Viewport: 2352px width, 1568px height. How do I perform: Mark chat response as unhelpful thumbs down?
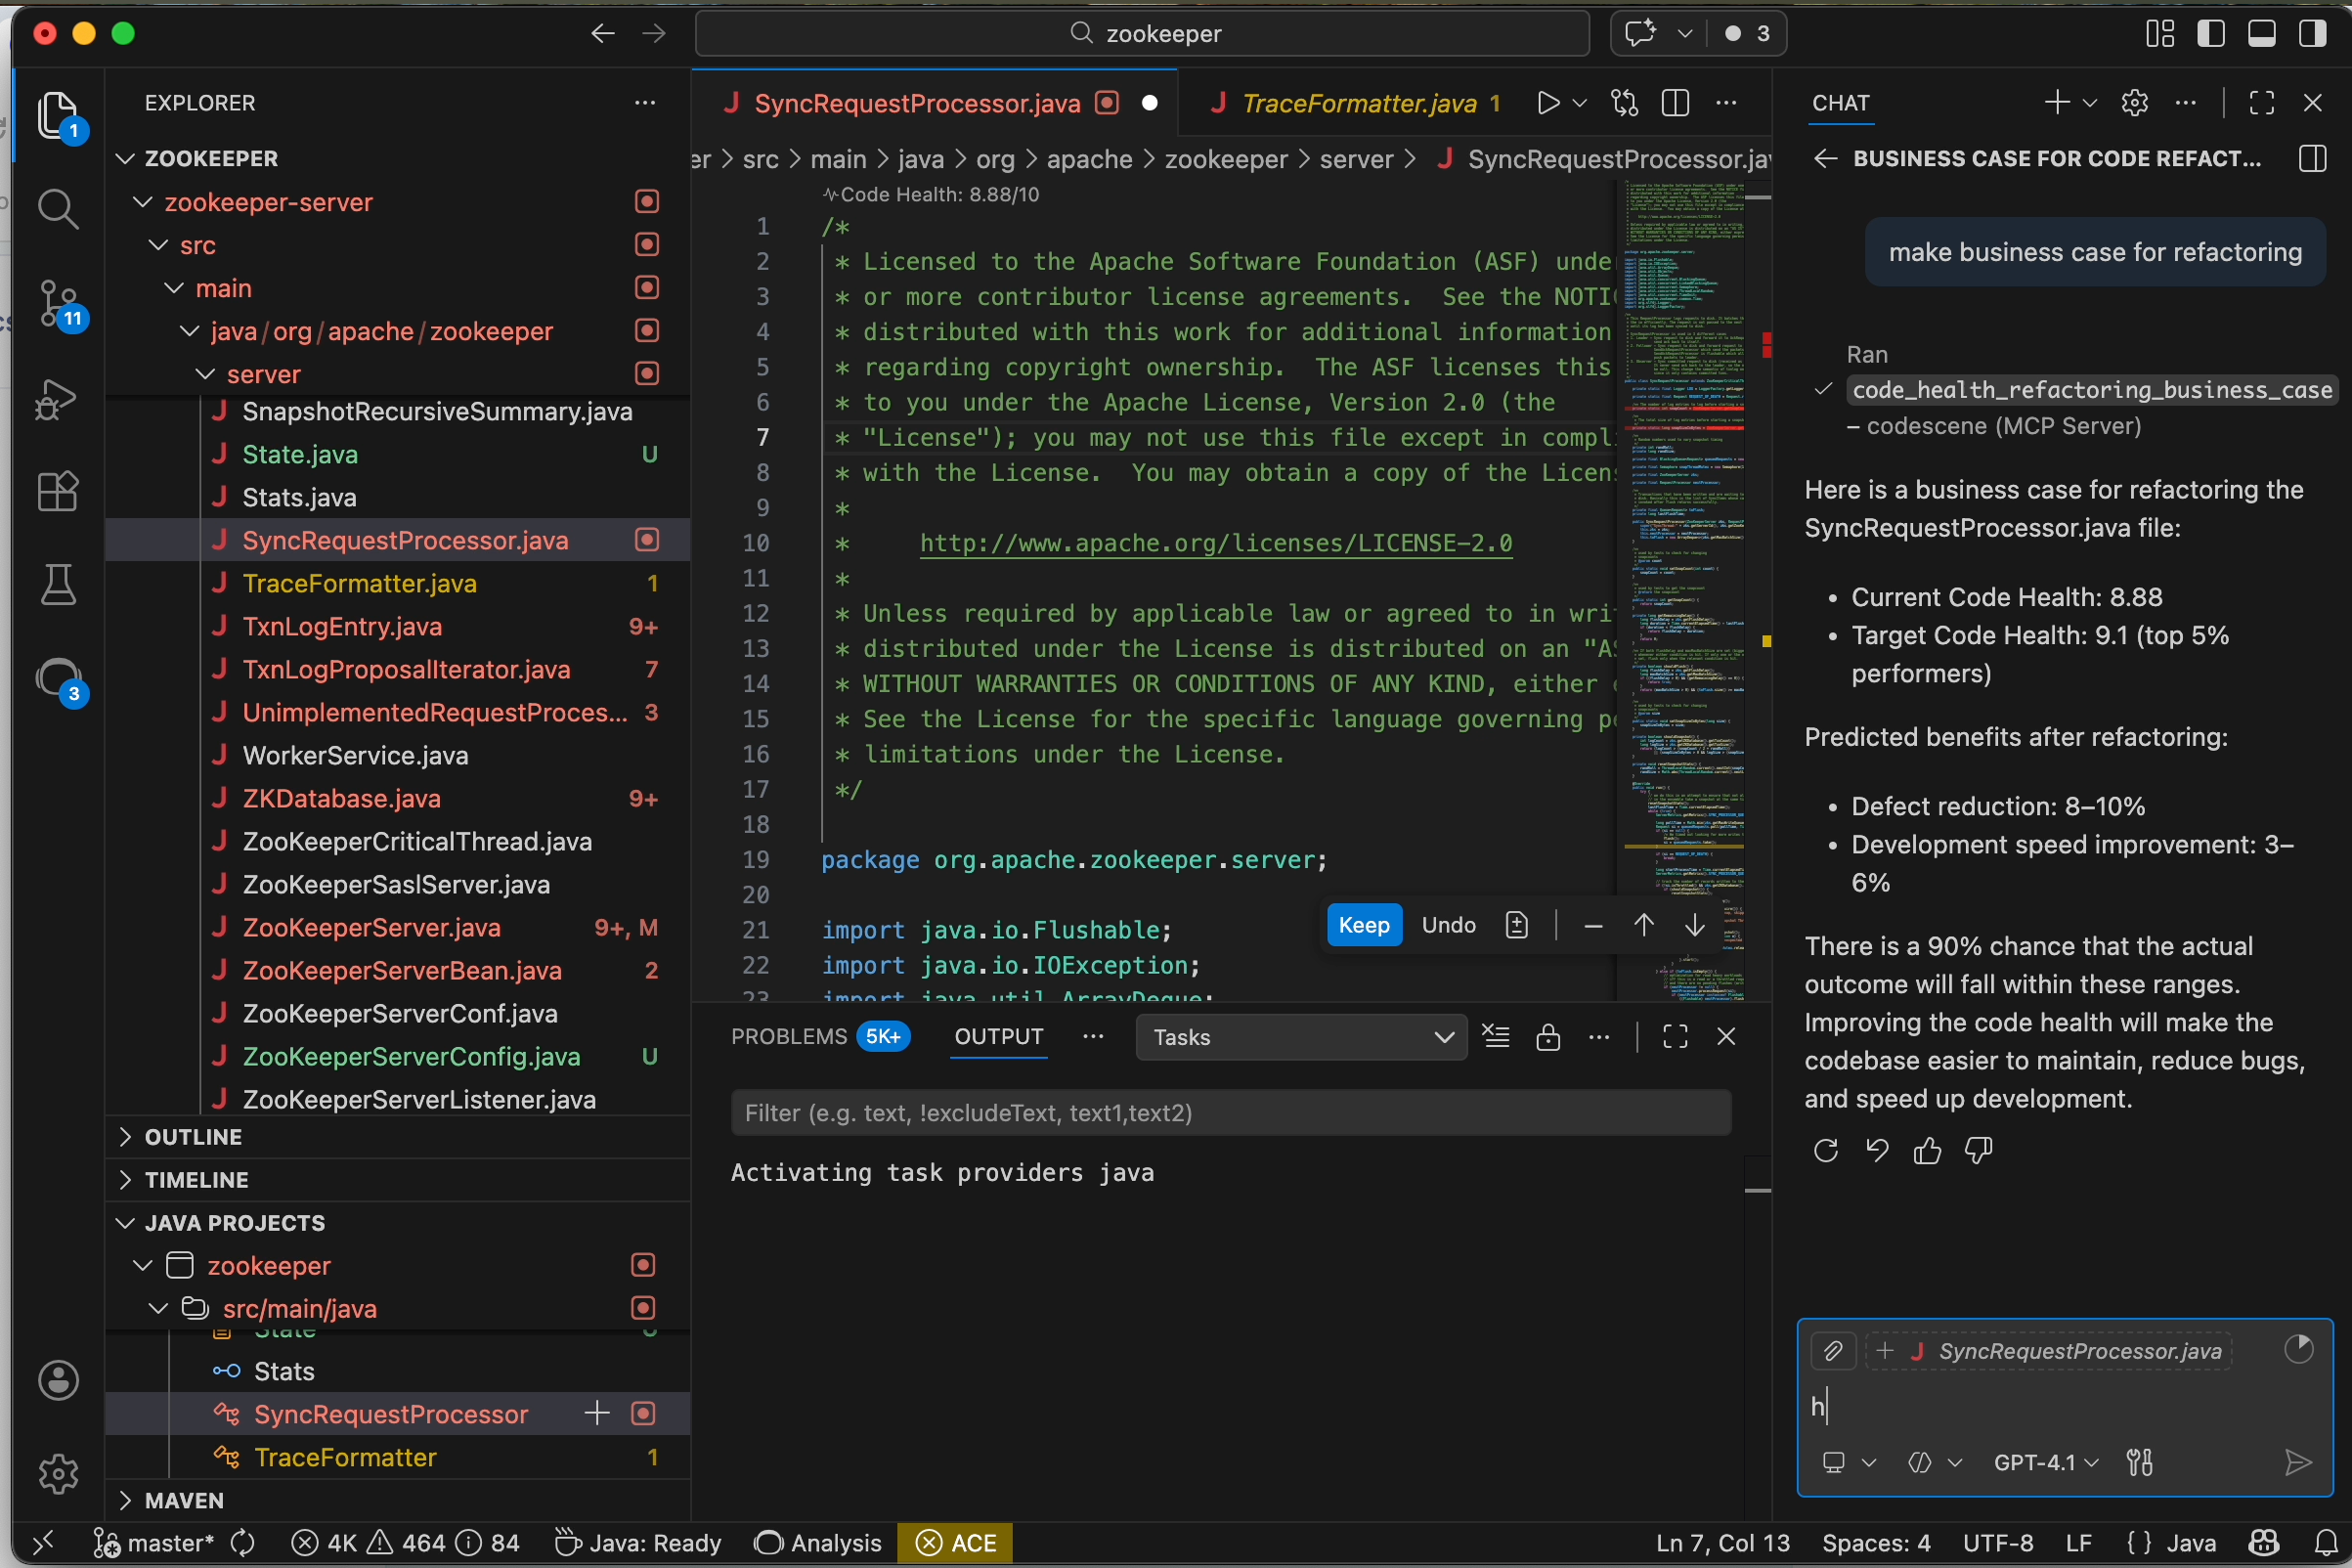pyautogui.click(x=1978, y=1151)
